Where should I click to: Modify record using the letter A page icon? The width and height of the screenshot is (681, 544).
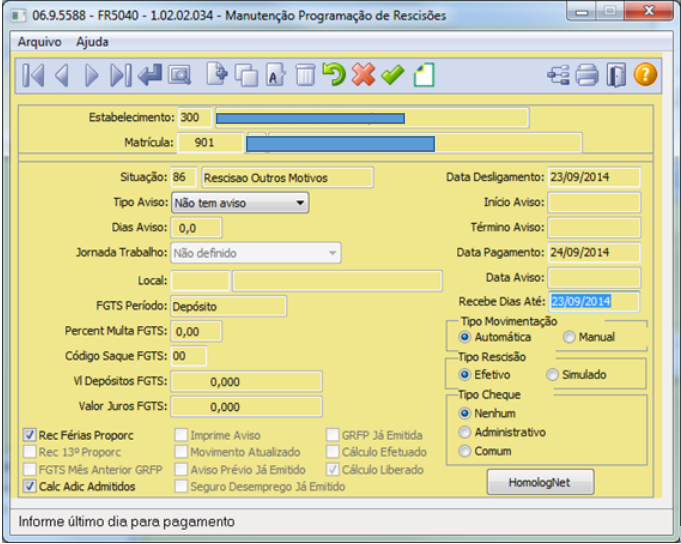tap(276, 75)
